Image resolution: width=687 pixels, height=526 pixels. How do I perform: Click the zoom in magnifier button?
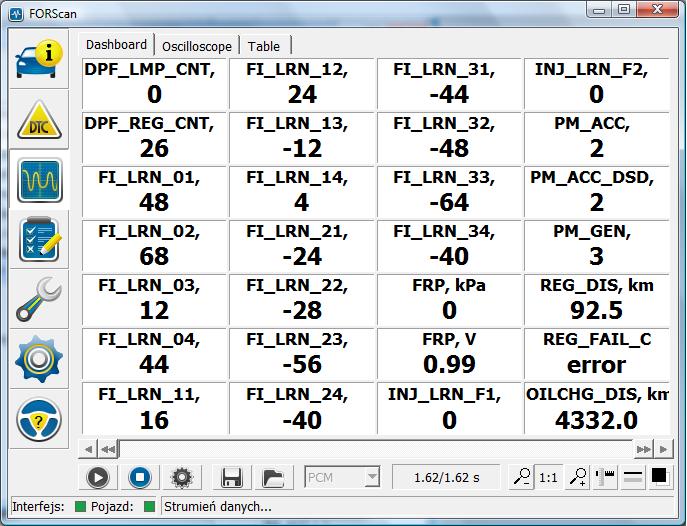click(x=577, y=478)
